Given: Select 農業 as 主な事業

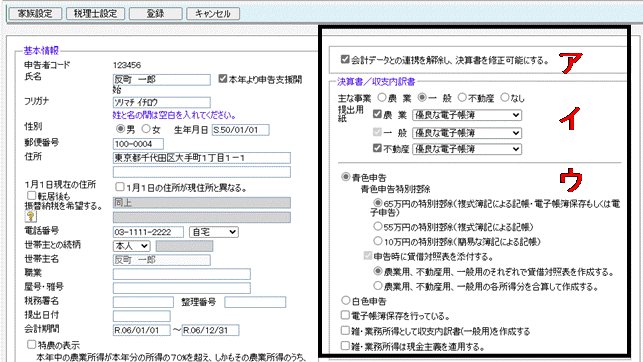Looking at the screenshot, I should [x=382, y=97].
